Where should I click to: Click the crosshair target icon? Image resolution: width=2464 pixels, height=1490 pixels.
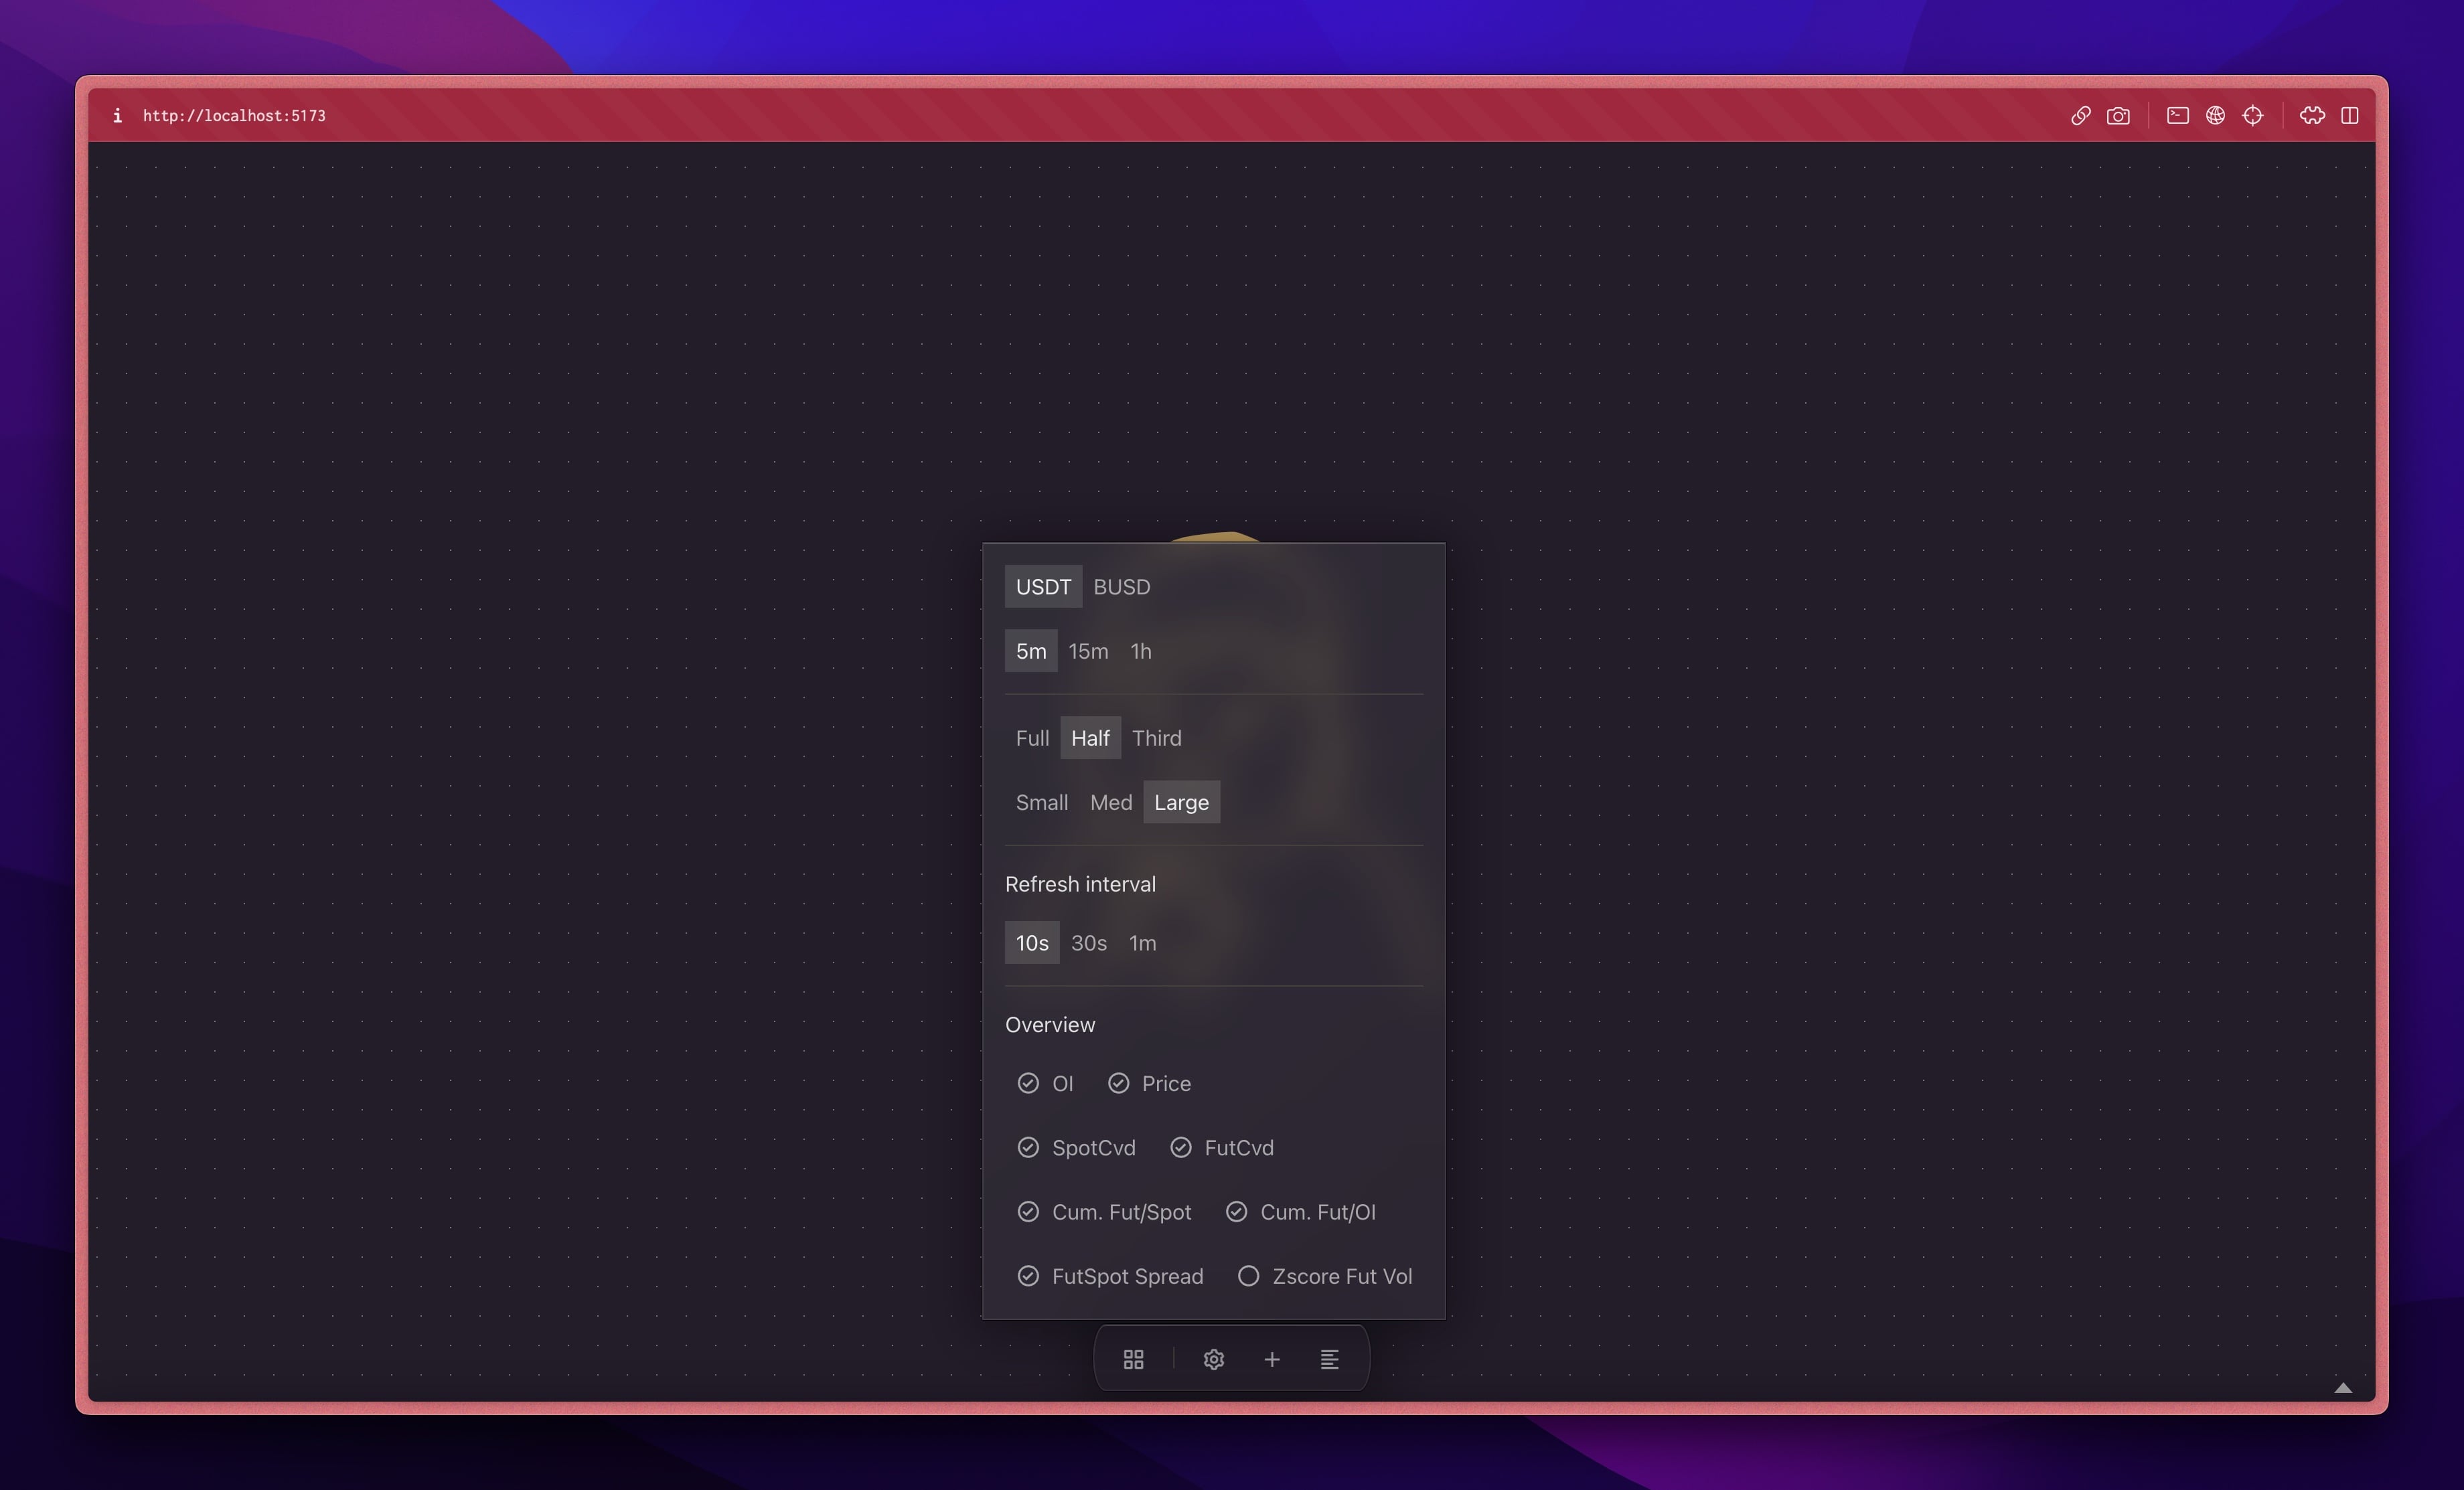pos(2252,115)
